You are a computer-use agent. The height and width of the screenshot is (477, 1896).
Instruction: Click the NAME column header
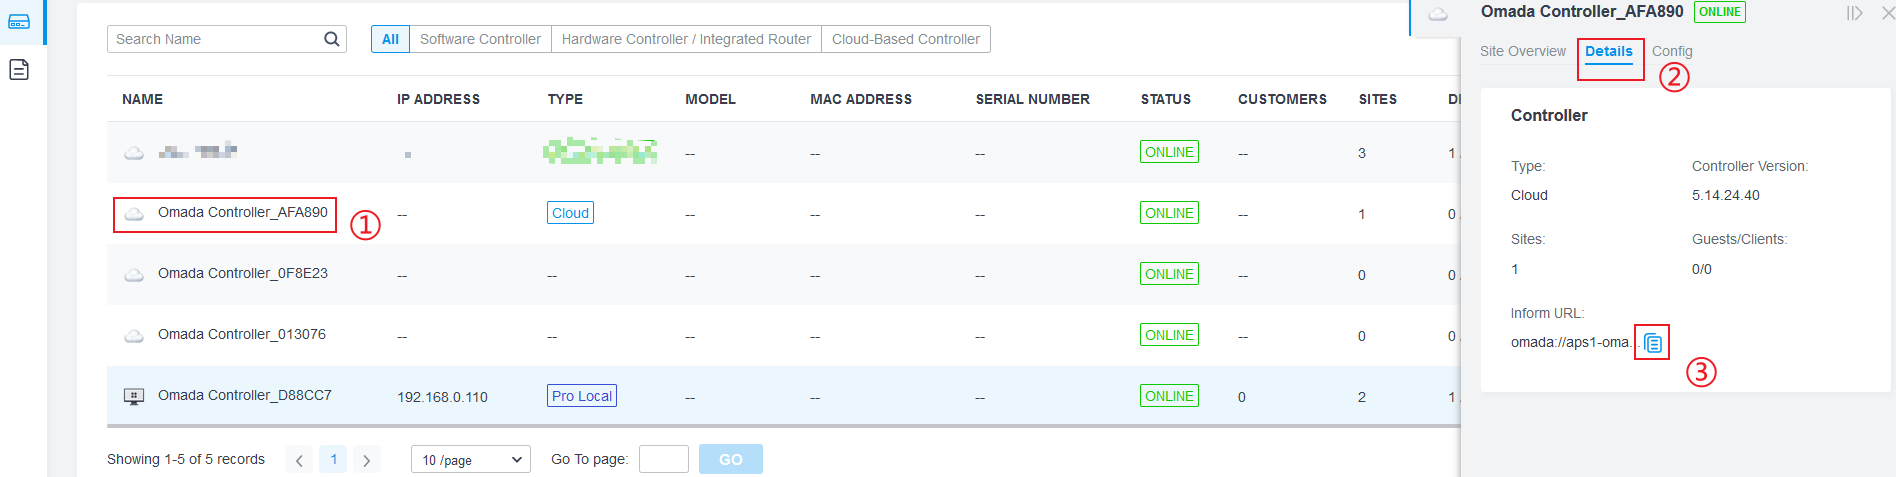click(x=142, y=99)
